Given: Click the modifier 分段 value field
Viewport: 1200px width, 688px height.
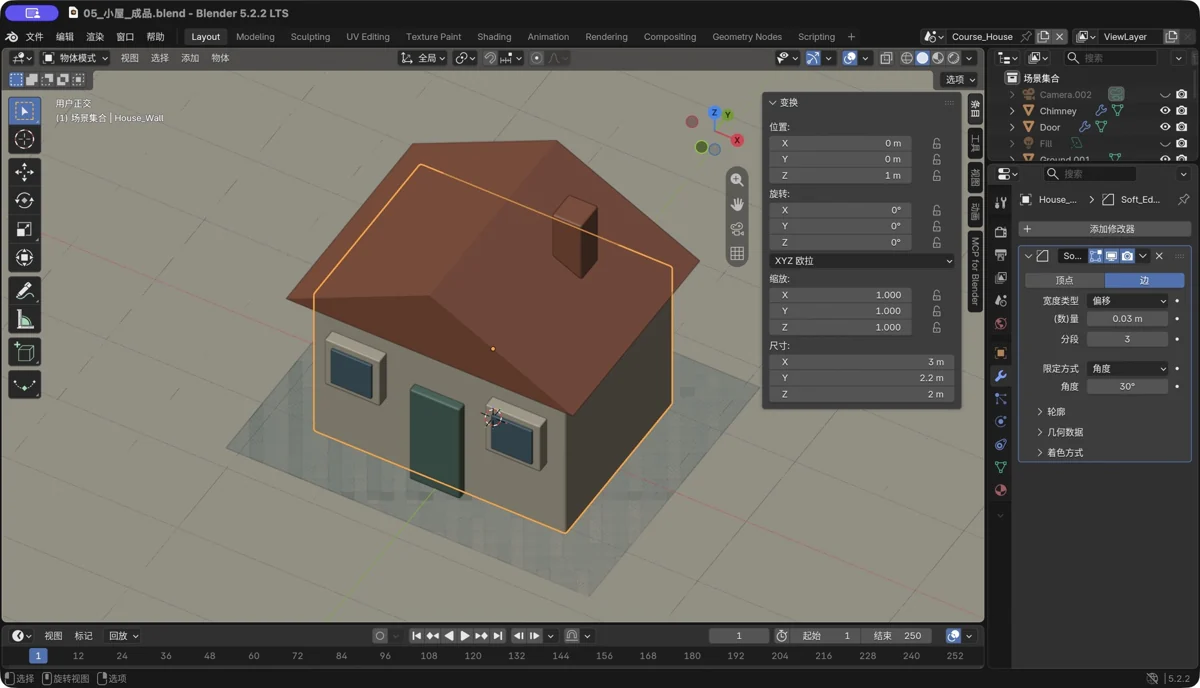Looking at the screenshot, I should click(1127, 339).
